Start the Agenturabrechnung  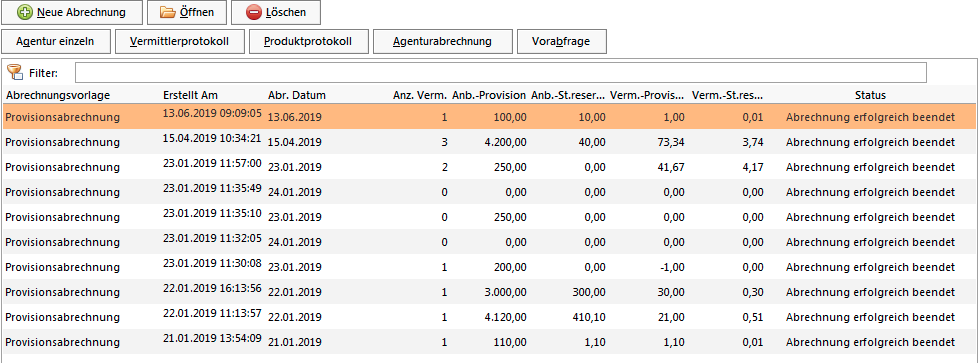[443, 42]
